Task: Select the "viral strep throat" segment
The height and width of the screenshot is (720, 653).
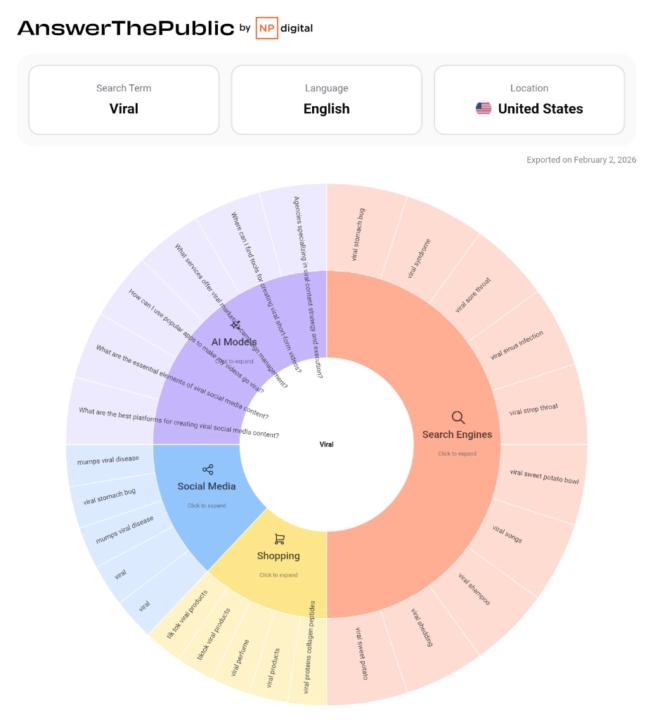Action: [x=534, y=410]
